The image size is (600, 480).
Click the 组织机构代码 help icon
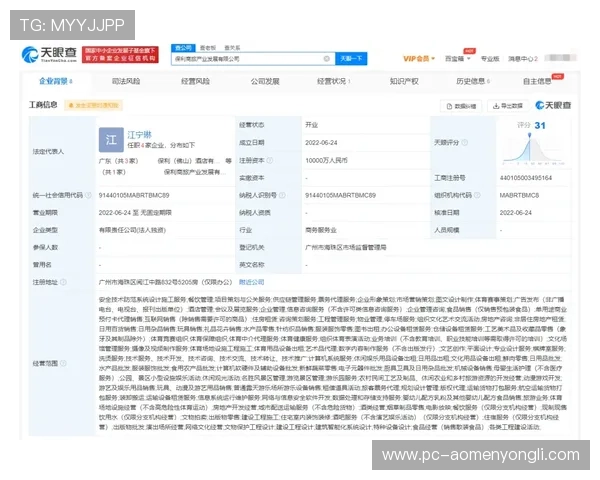pyautogui.click(x=477, y=195)
